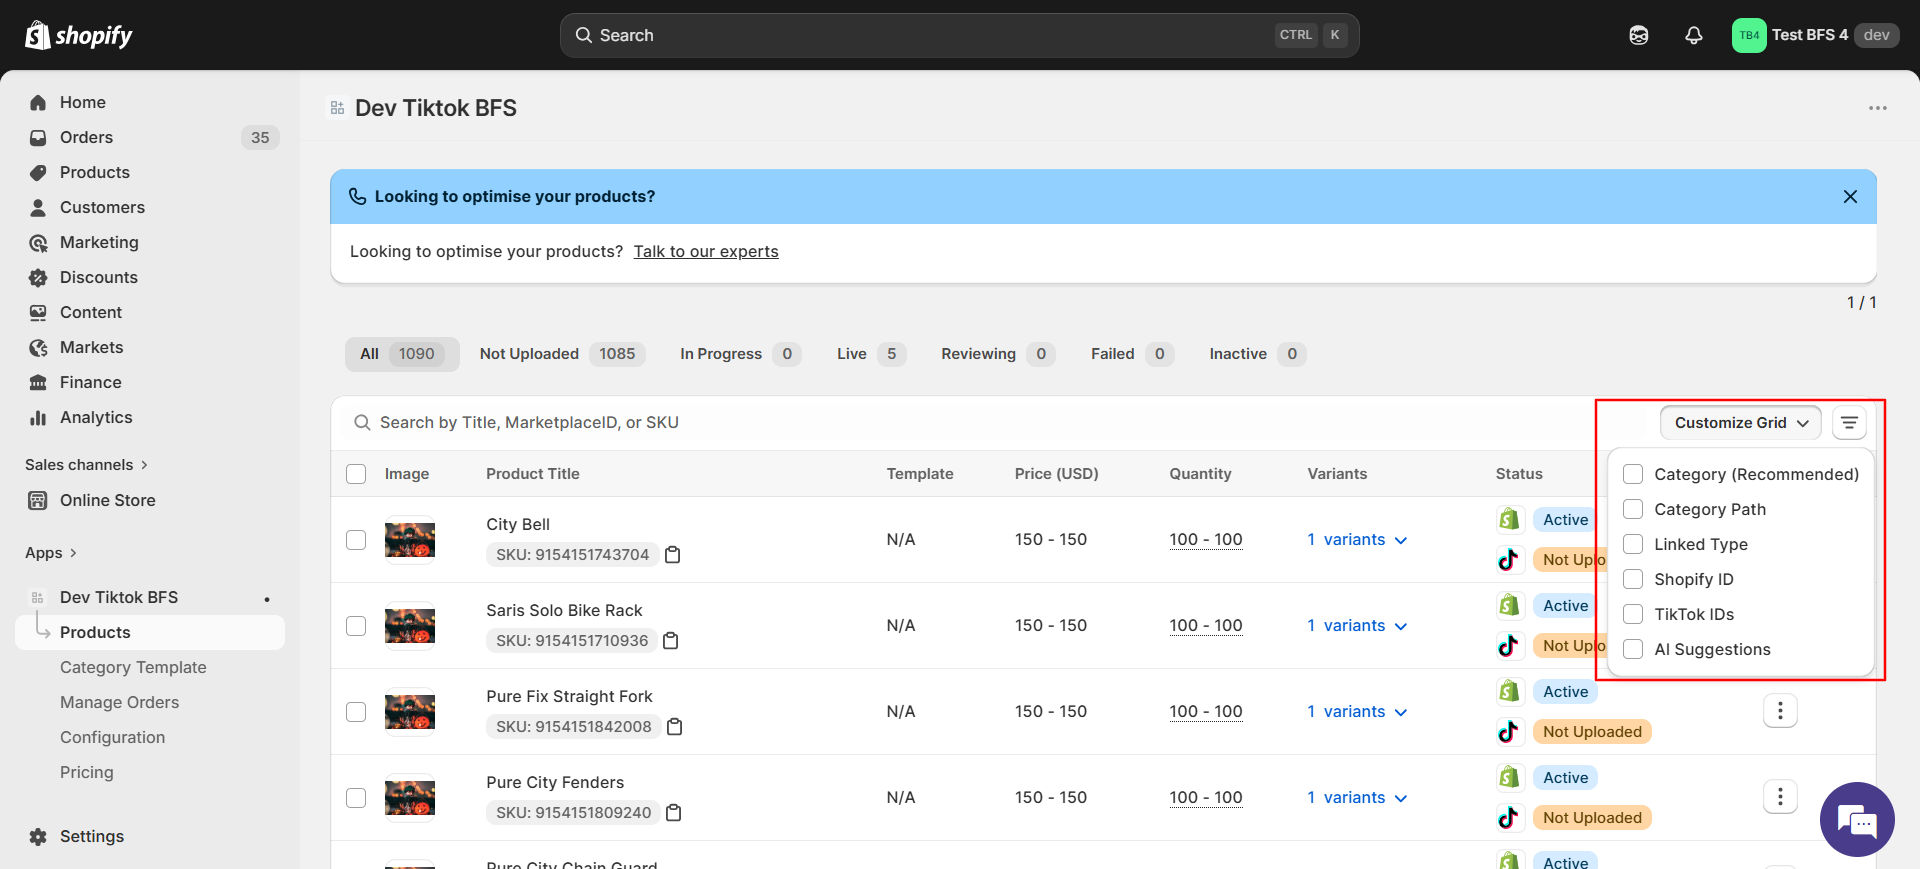1920x869 pixels.
Task: Enable the Category Path column checkbox
Action: click(1633, 509)
